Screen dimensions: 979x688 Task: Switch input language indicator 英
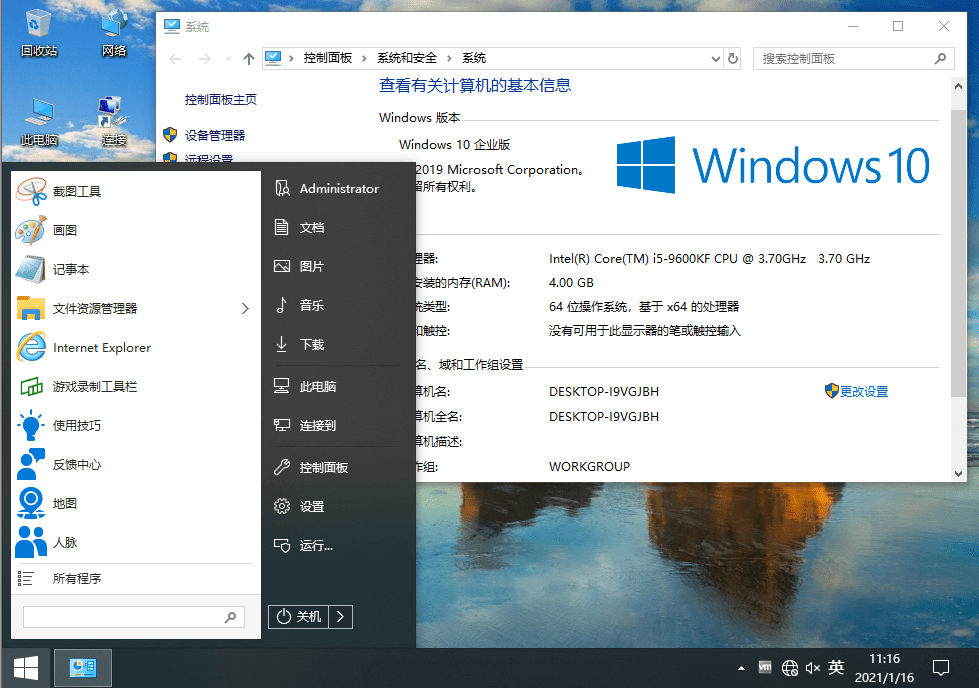(x=836, y=667)
